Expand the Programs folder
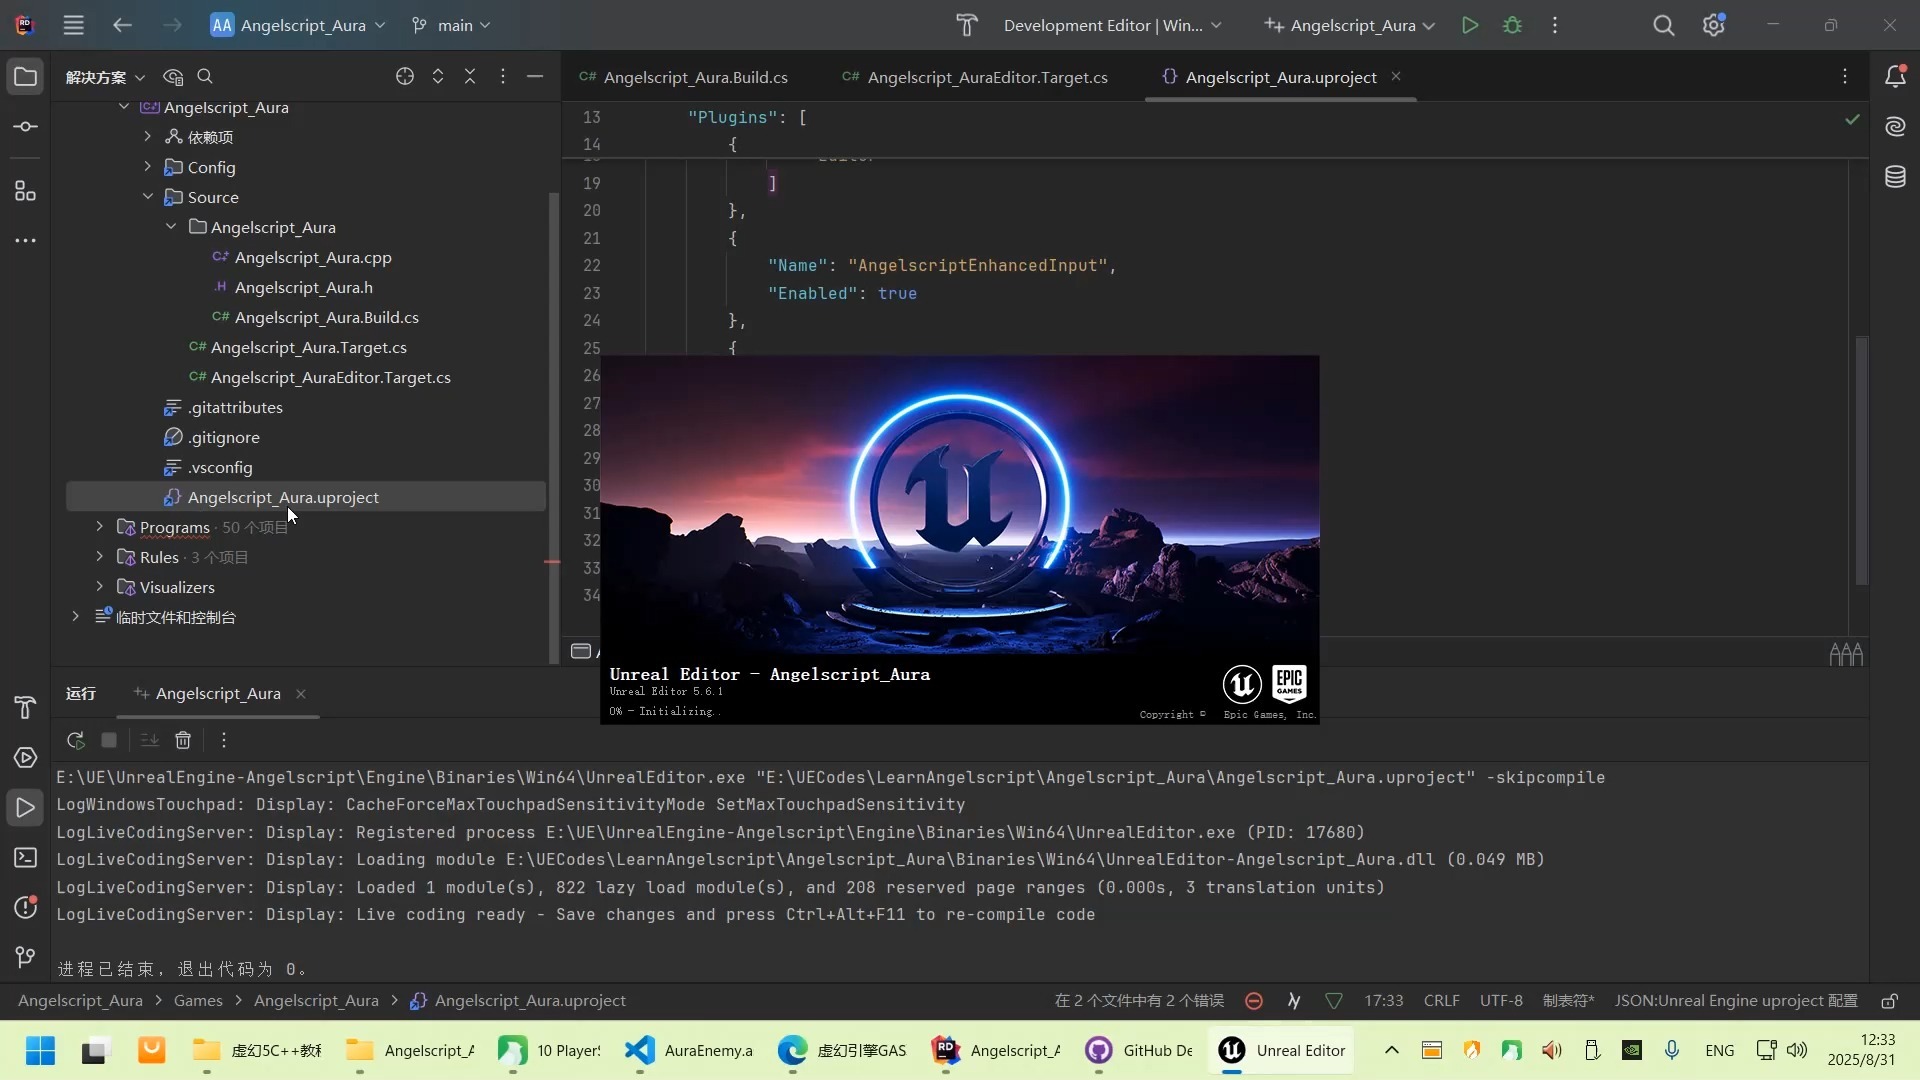1920x1080 pixels. [99, 526]
